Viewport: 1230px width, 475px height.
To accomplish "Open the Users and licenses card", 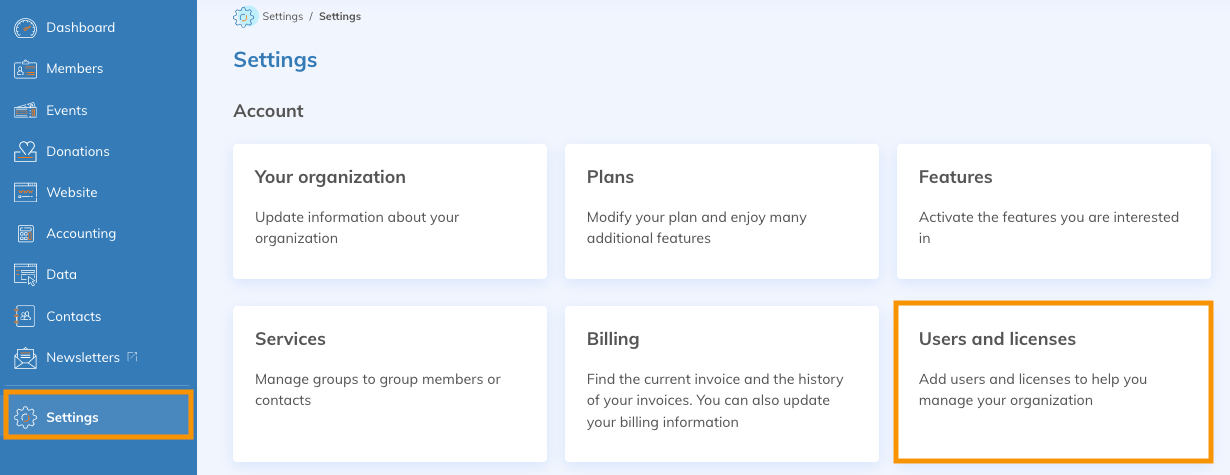I will point(1054,383).
